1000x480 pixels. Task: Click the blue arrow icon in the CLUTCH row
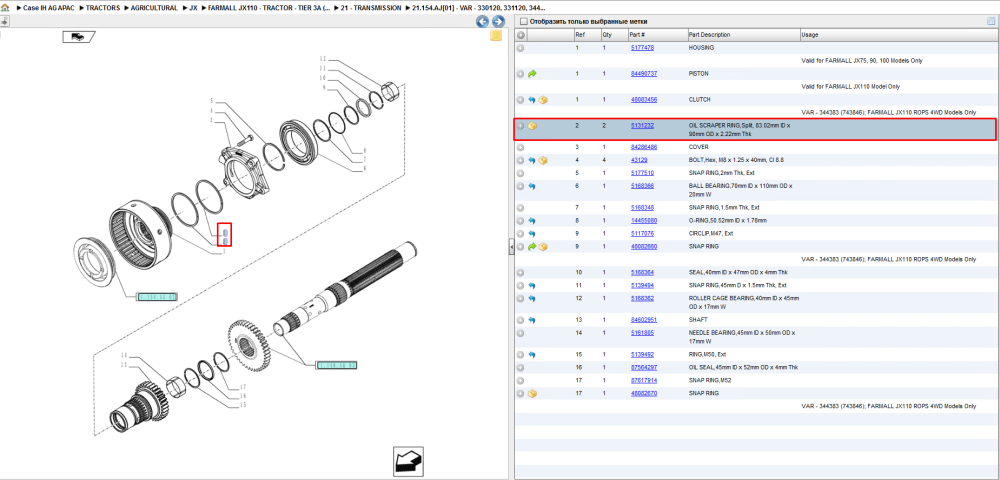coord(533,100)
